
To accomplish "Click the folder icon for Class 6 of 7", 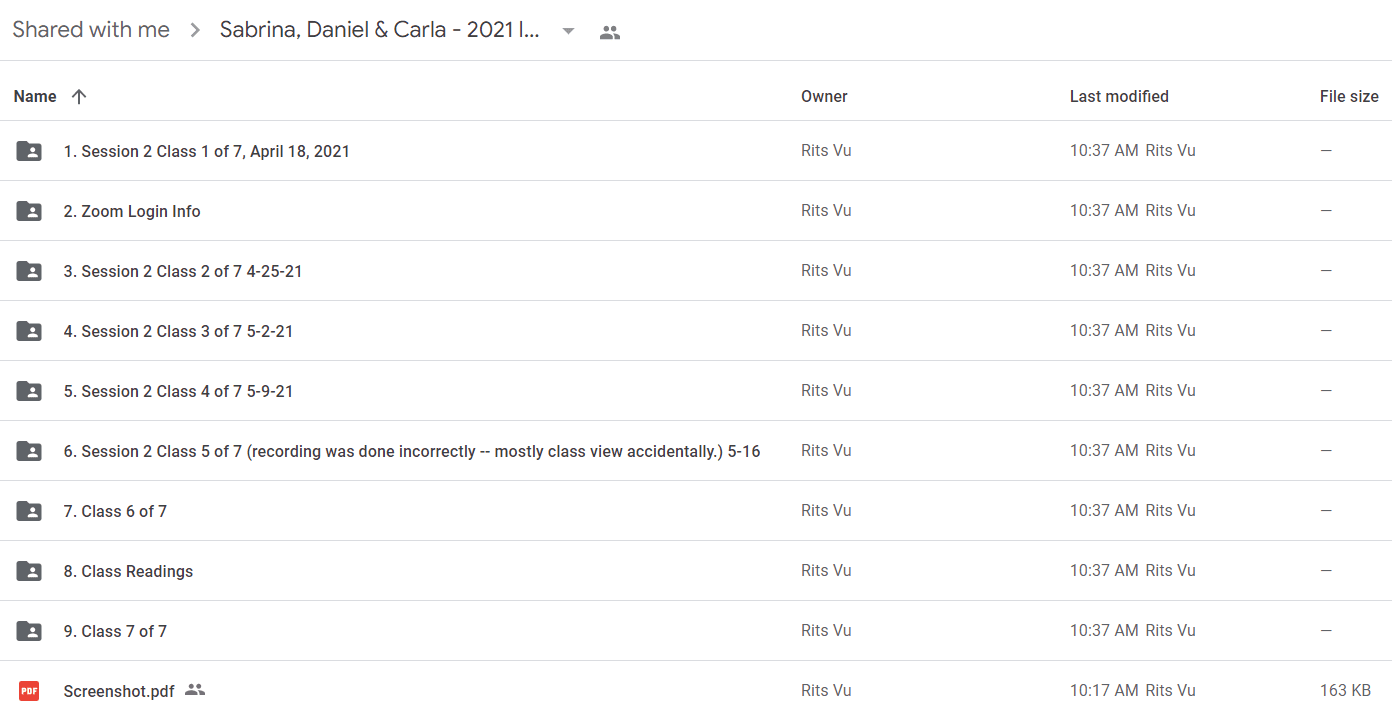I will coord(29,511).
